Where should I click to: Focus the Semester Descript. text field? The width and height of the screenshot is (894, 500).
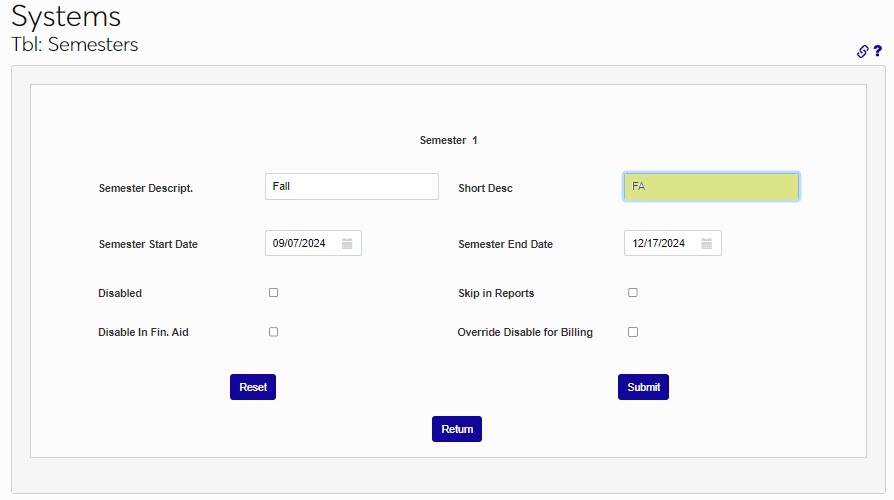tap(351, 187)
